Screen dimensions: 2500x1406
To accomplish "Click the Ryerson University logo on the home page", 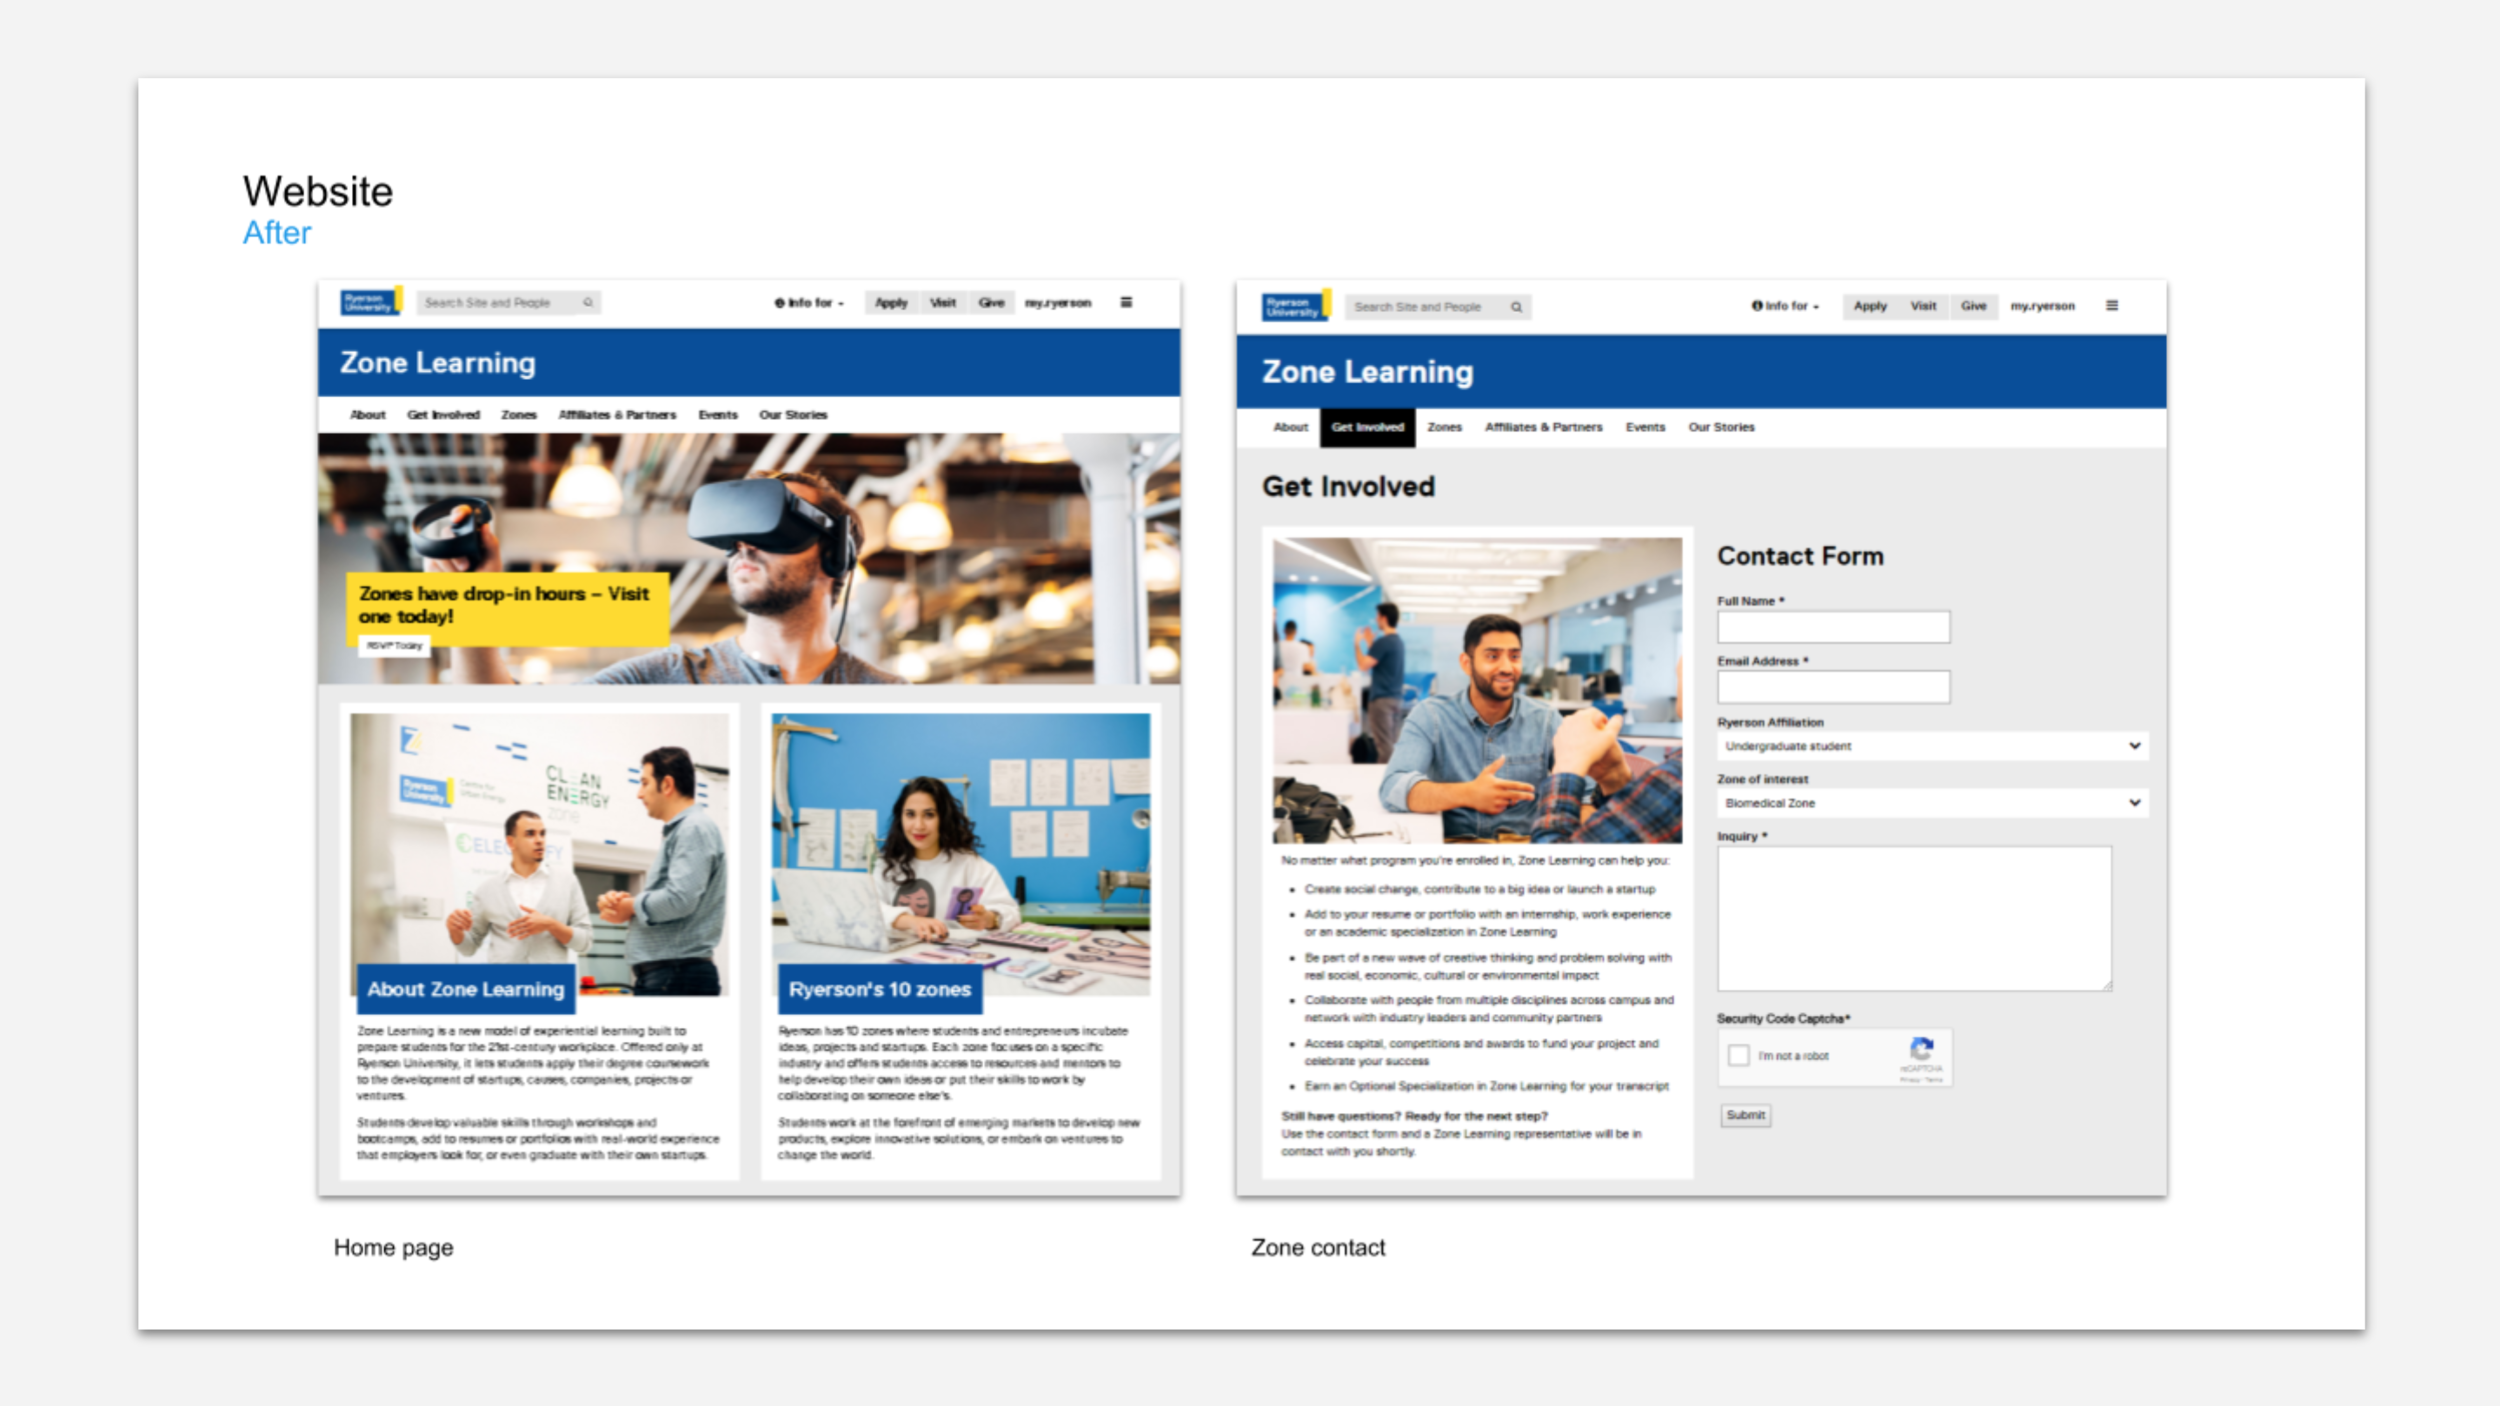I will pyautogui.click(x=370, y=302).
